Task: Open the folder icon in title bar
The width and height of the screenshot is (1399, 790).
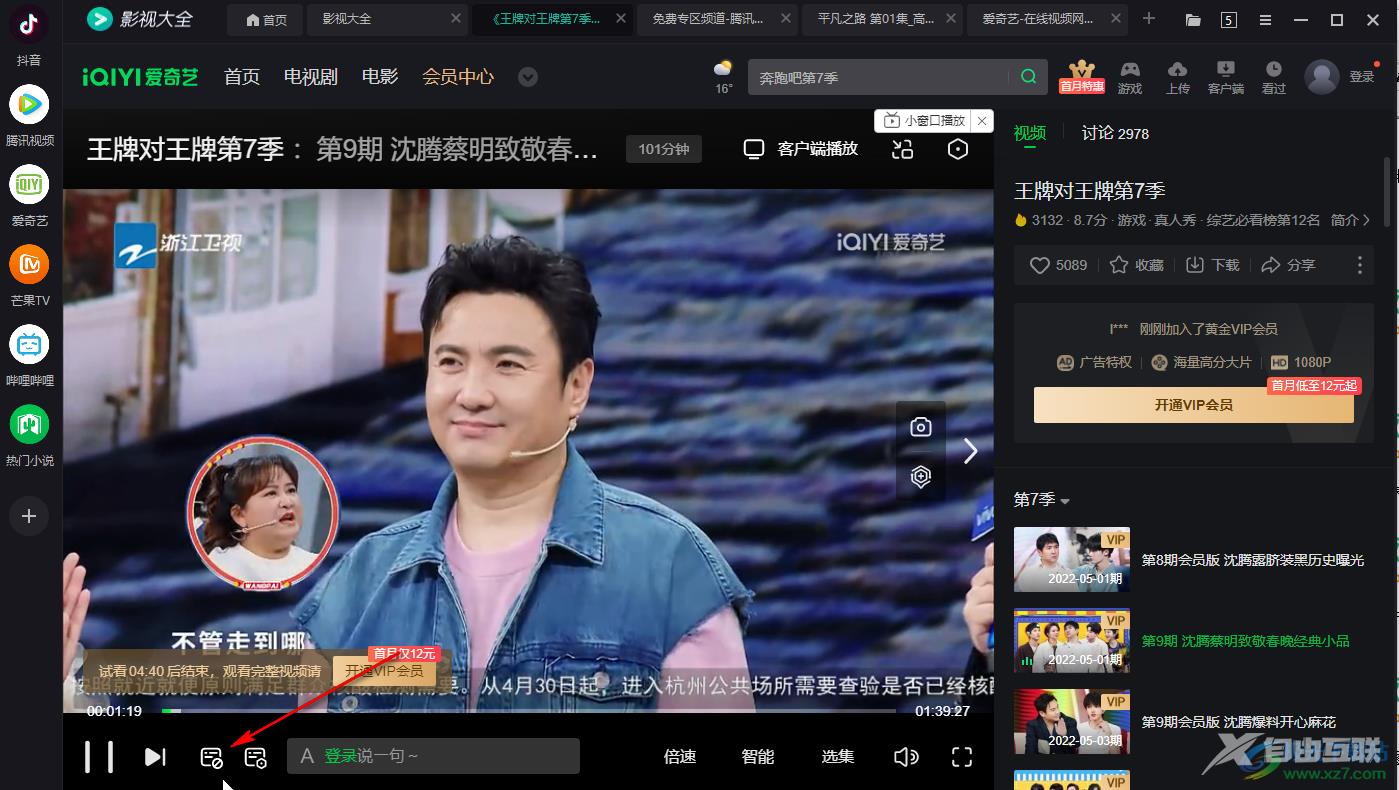Action: point(1193,20)
